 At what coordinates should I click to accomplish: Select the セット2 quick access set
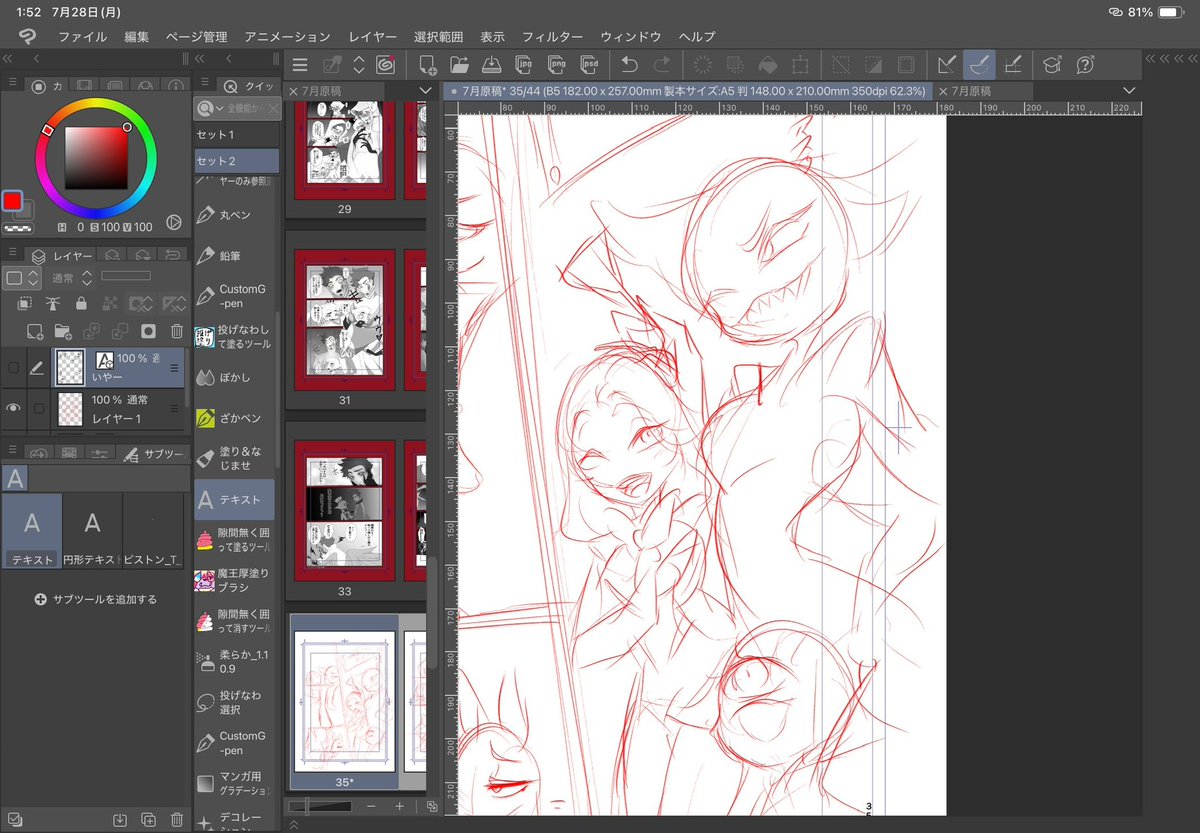236,161
